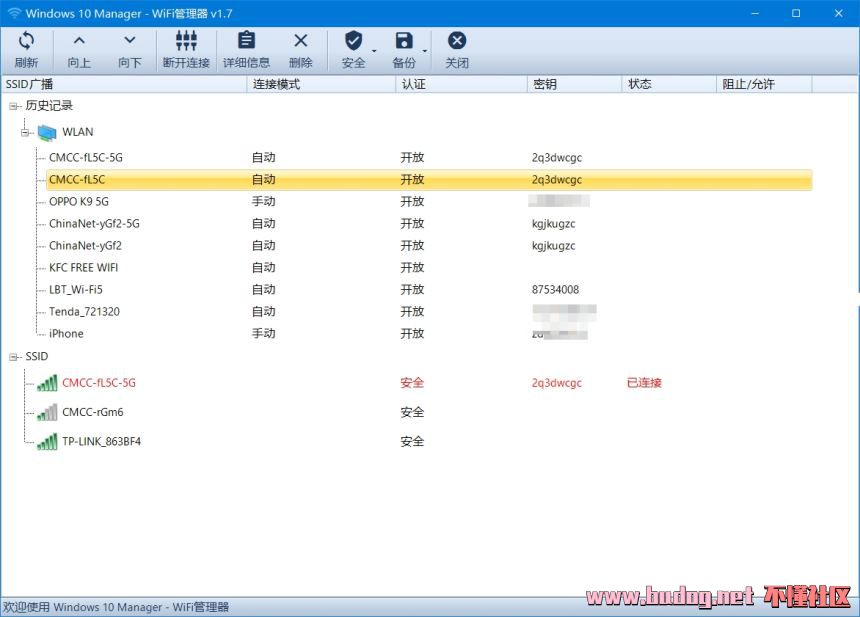The height and width of the screenshot is (617, 860).
Task: Sort by 连接模式 column header
Action: point(321,84)
